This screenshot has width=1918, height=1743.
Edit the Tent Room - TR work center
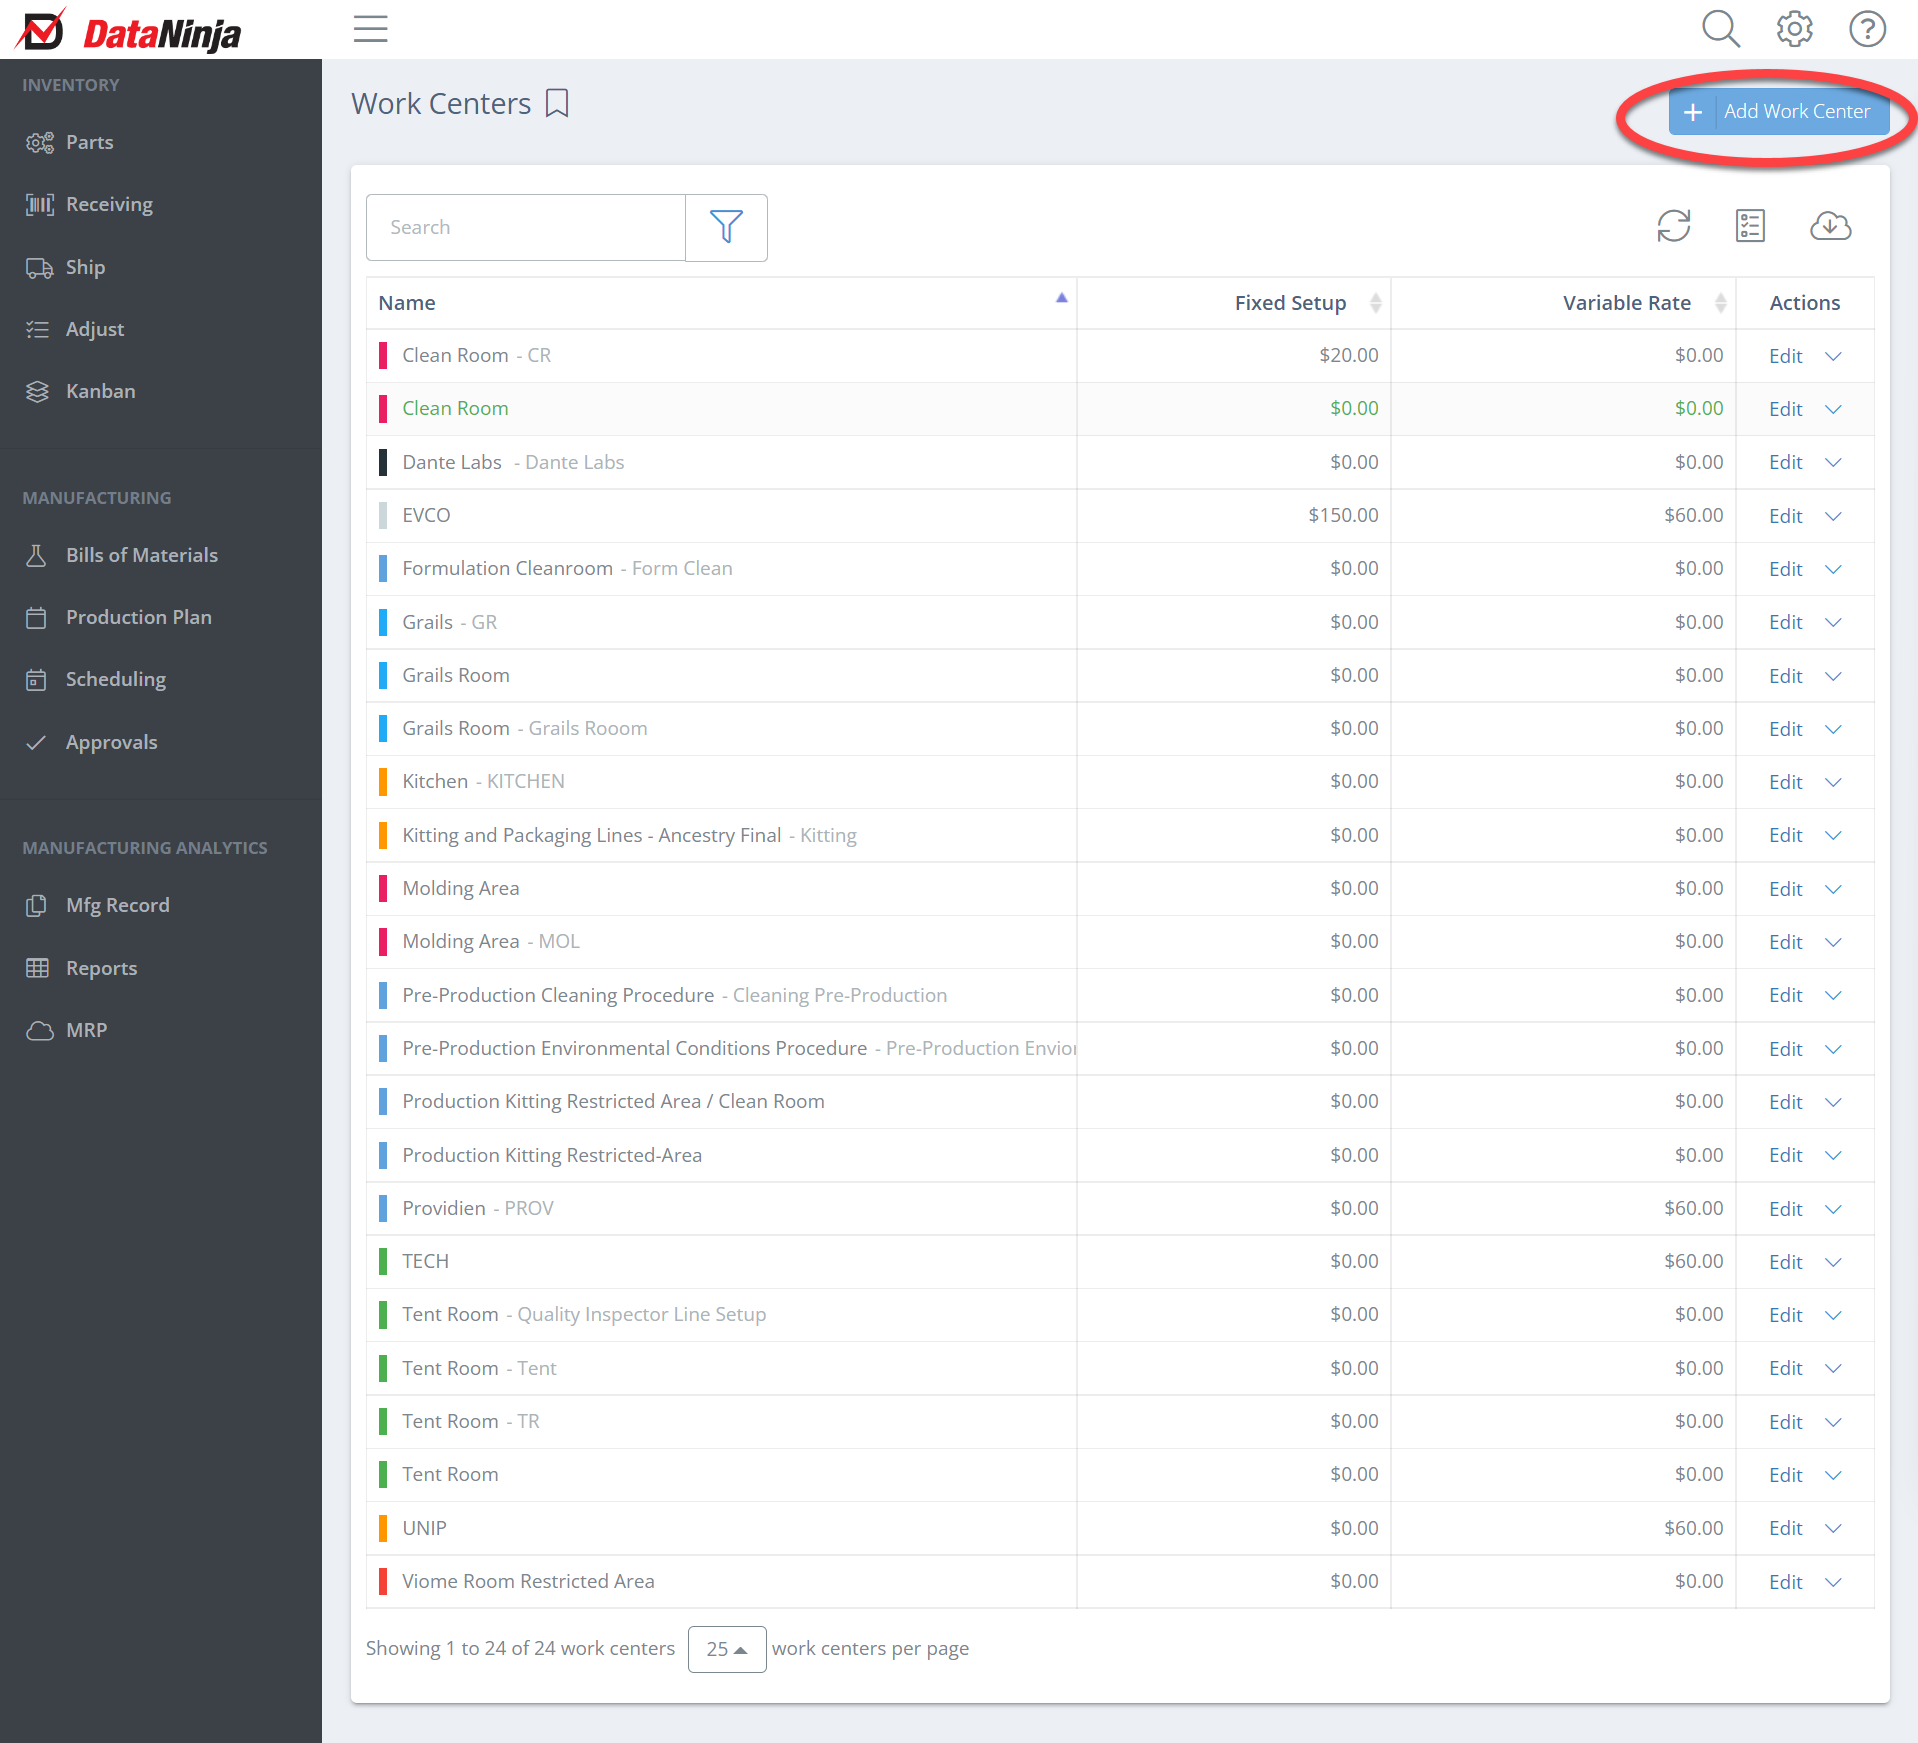coord(1785,1422)
